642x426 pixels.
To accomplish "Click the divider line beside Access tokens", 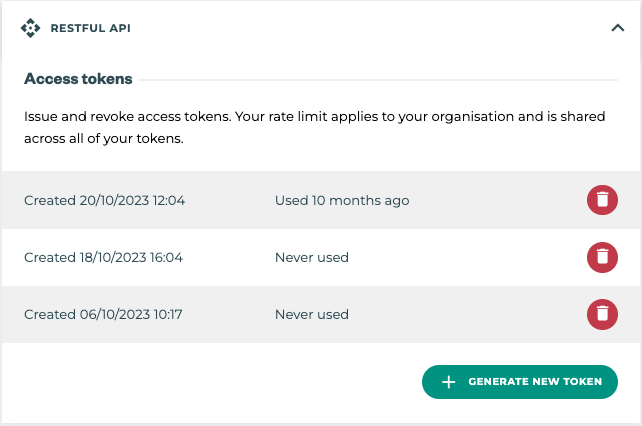I will click(x=380, y=79).
